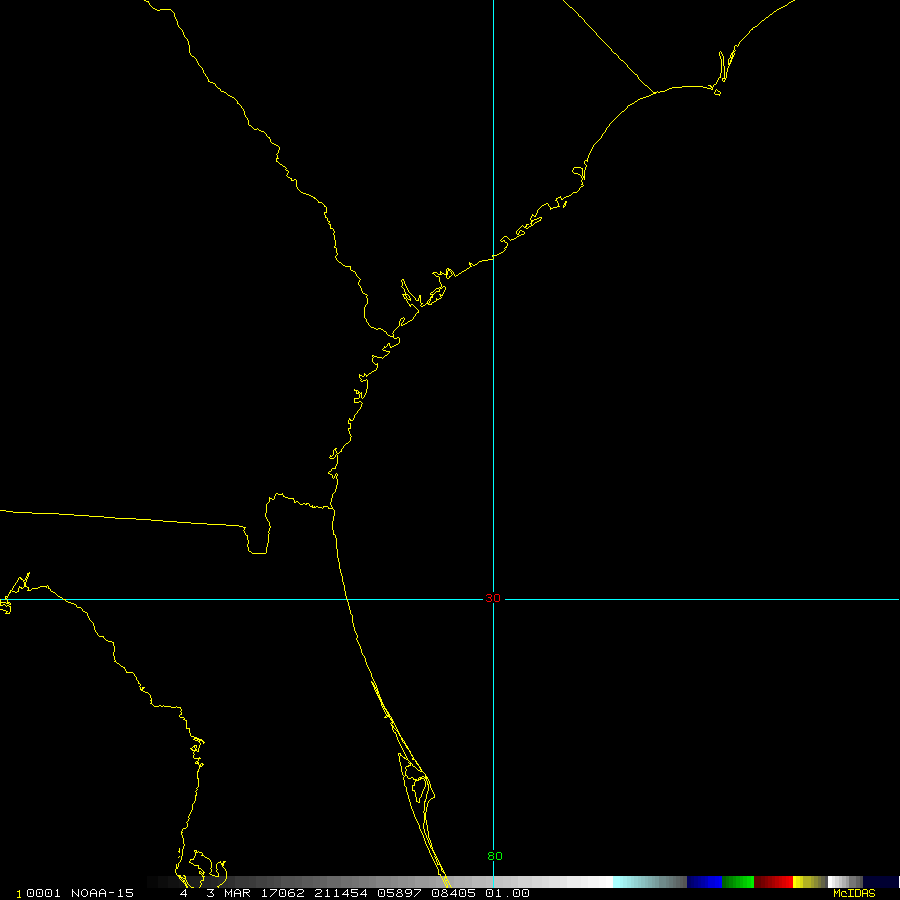This screenshot has height=900, width=900.
Task: Pick the yellow segment of the color bar
Action: pos(809,882)
